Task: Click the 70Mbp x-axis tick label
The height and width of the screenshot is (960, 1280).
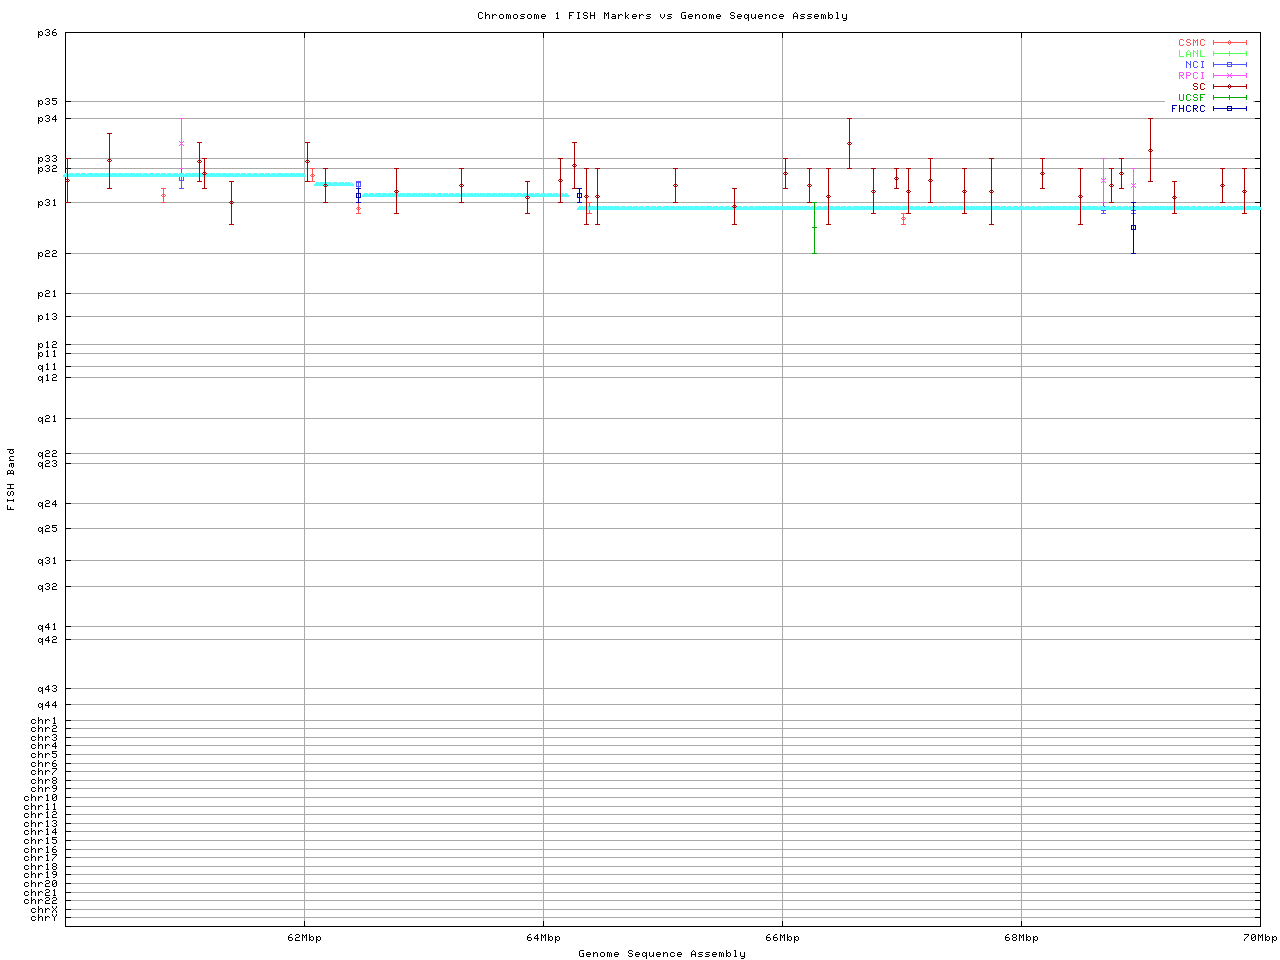Action: click(x=1259, y=938)
